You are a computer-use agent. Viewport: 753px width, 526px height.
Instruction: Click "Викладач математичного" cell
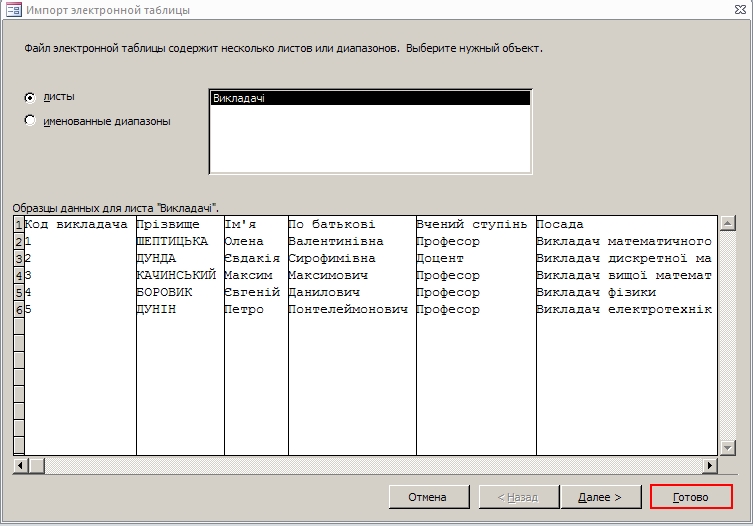627,241
